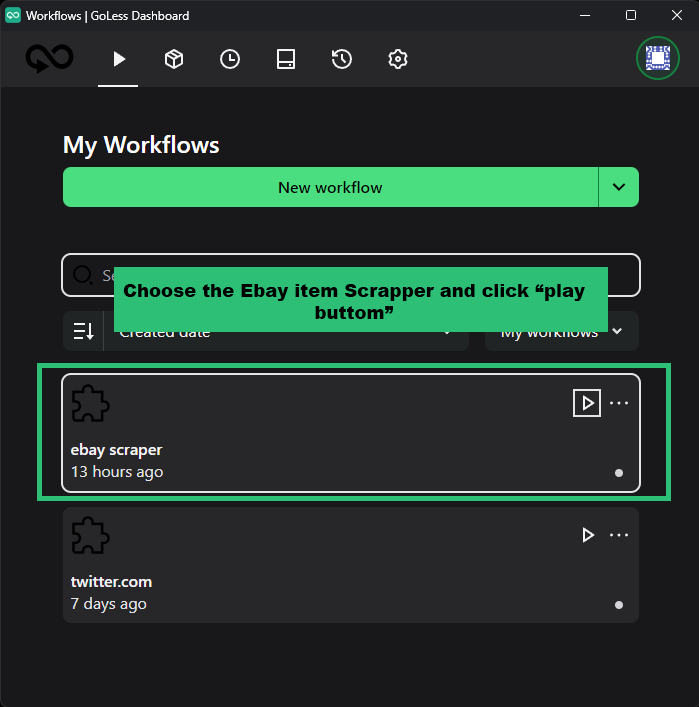Click the My Workflows heading
The width and height of the screenshot is (699, 707).
[x=141, y=145]
